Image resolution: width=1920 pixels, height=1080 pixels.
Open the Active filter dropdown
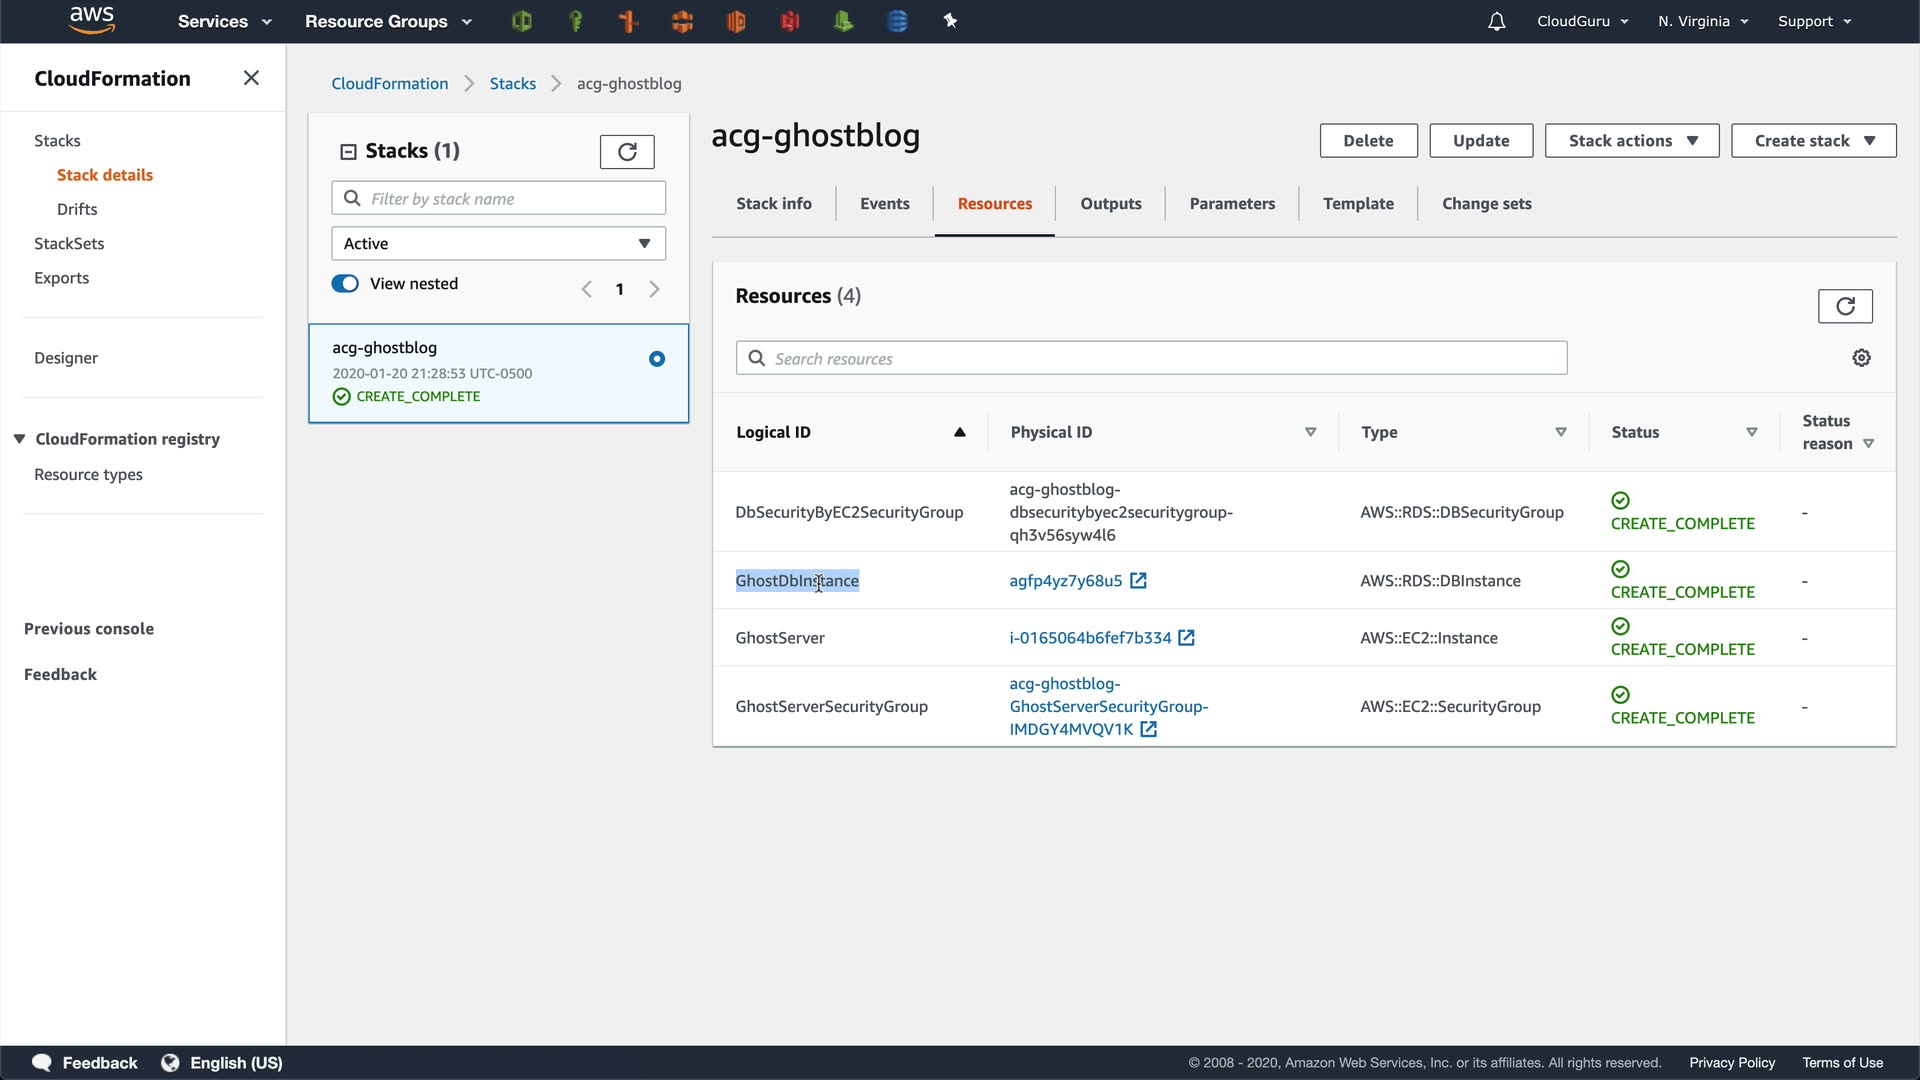(498, 244)
